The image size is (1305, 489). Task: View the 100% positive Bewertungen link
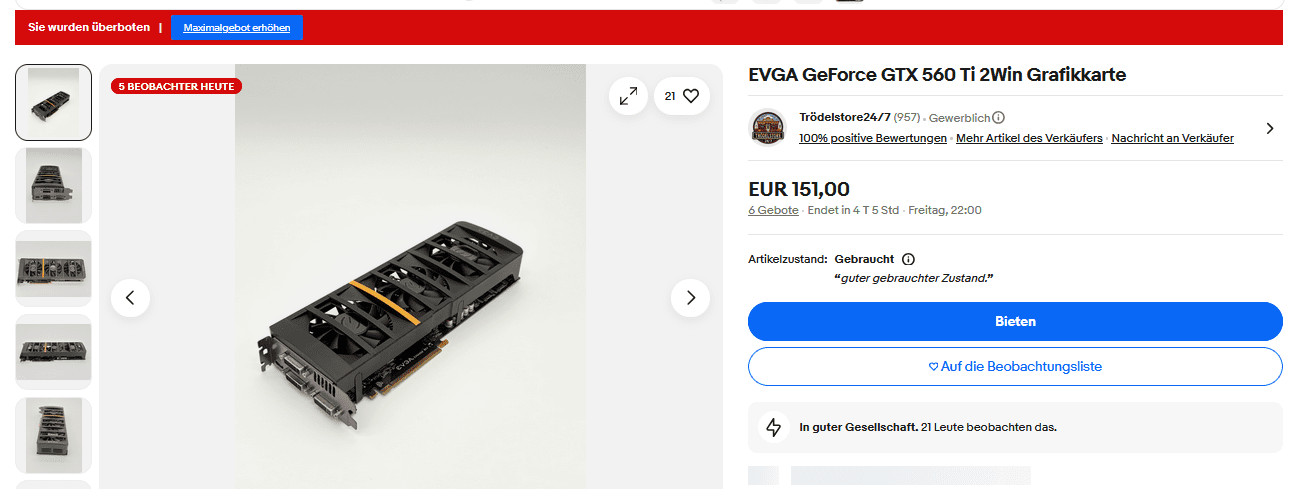point(873,138)
